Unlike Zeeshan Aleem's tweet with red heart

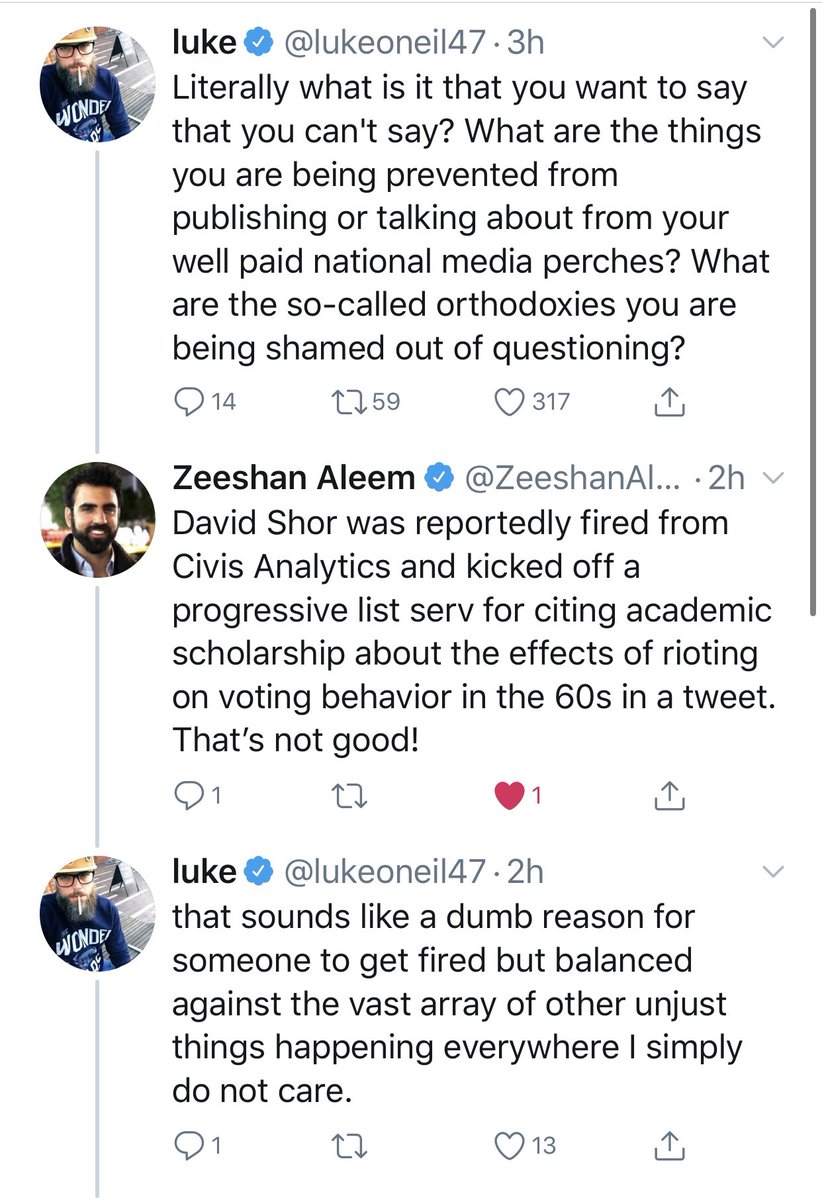[x=511, y=796]
